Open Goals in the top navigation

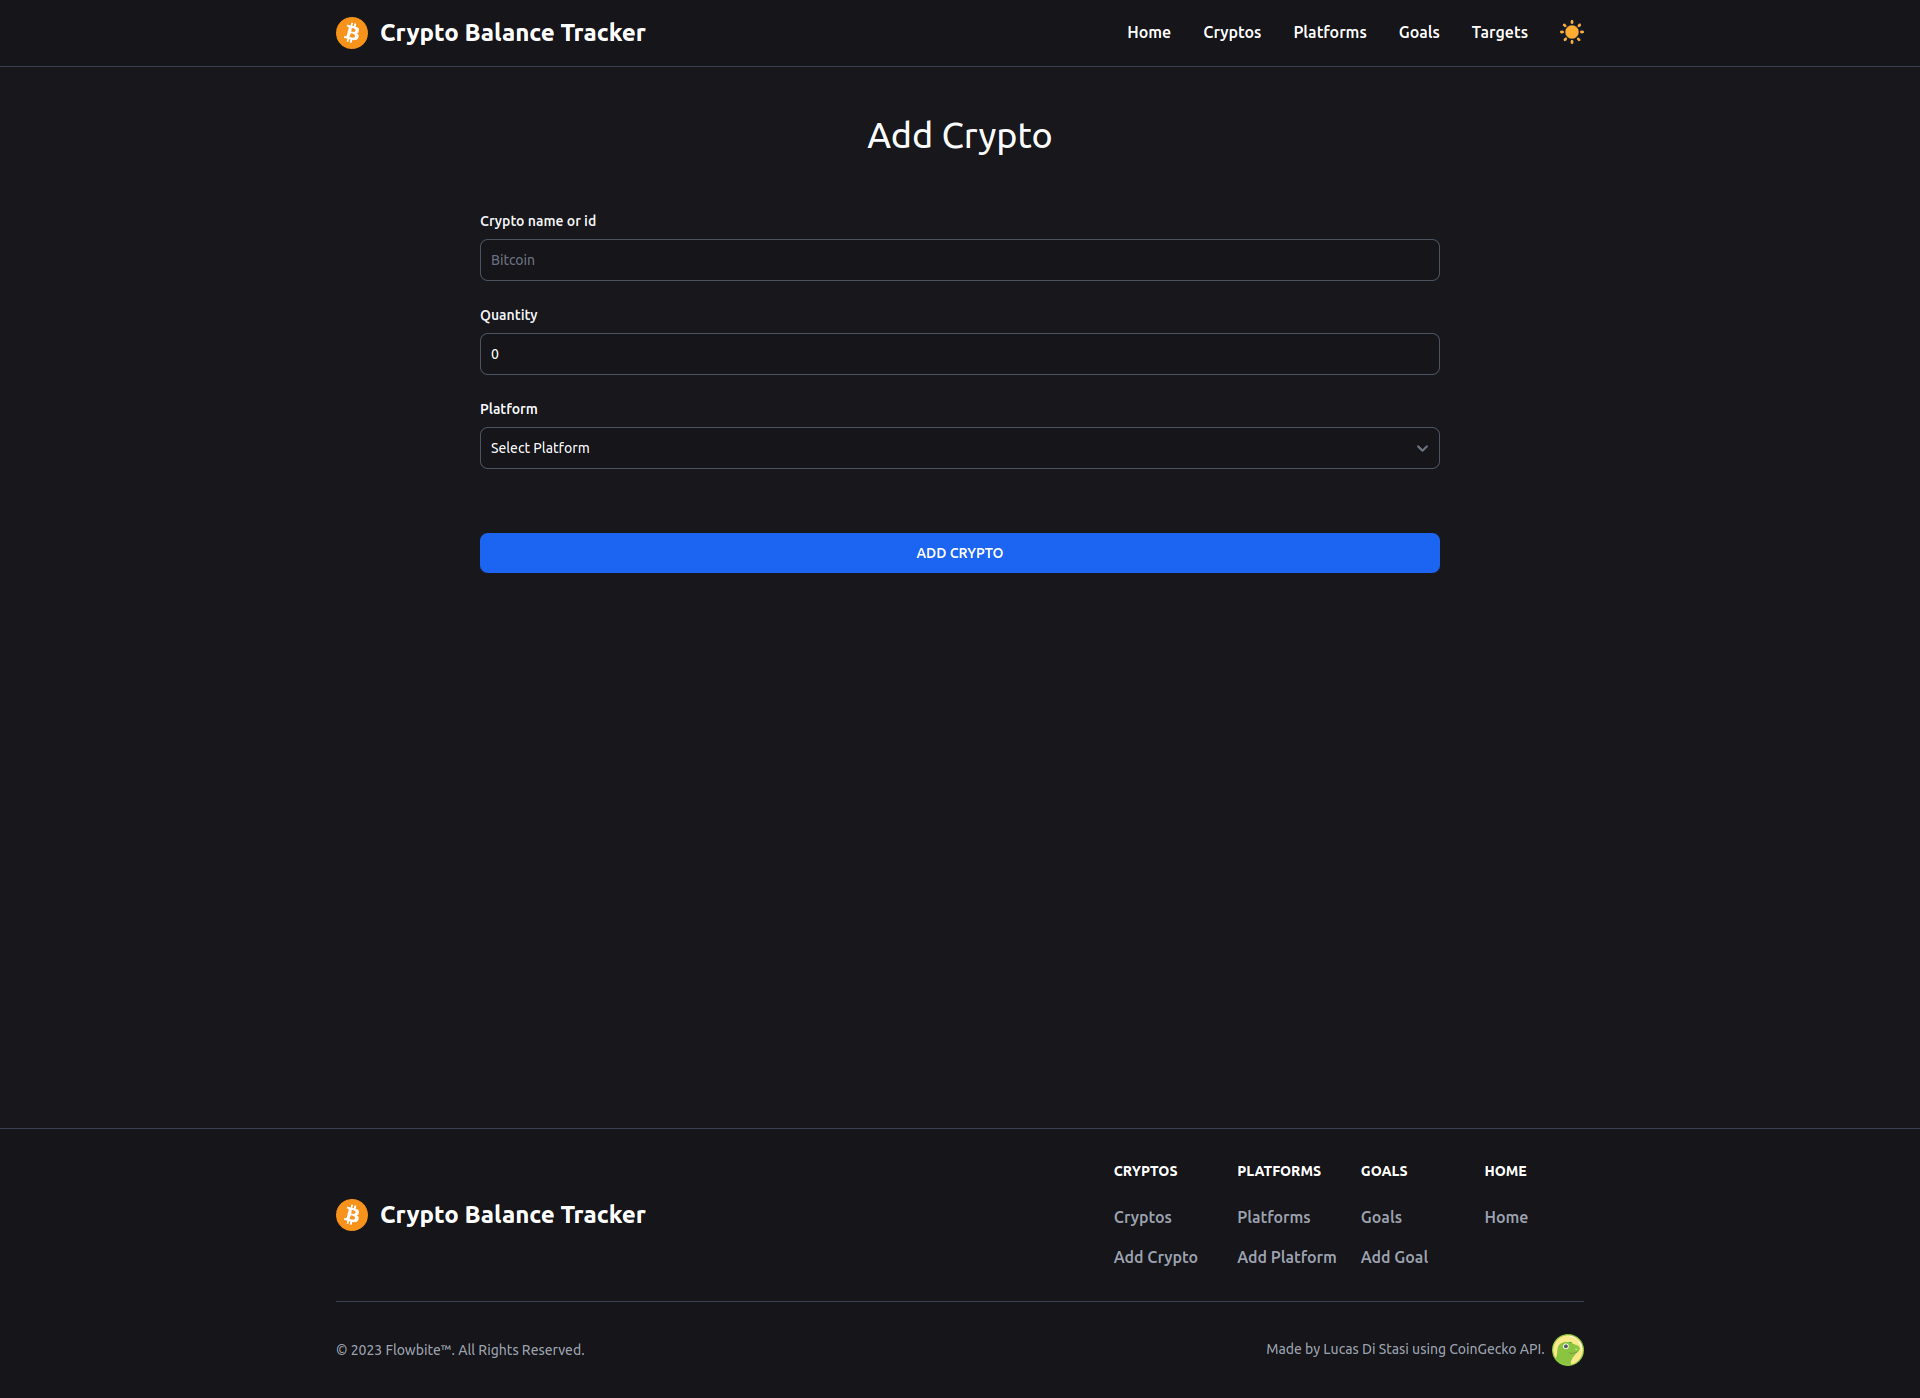[x=1419, y=32]
